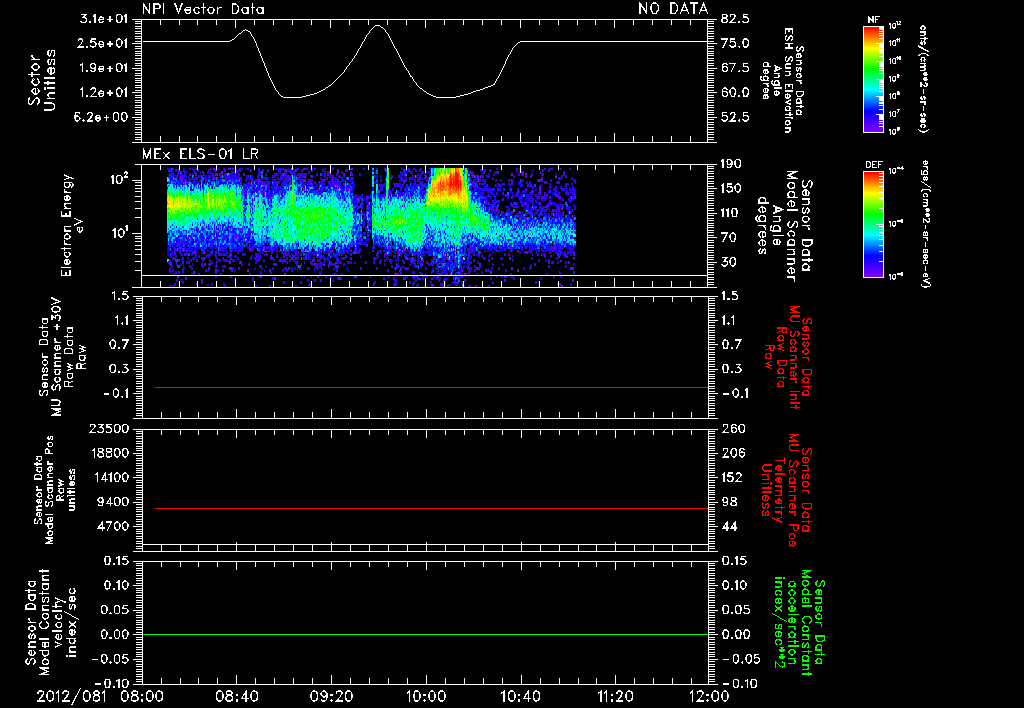
Task: Click the "2012/081 08:00" start time label
Action: pyautogui.click(x=100, y=697)
